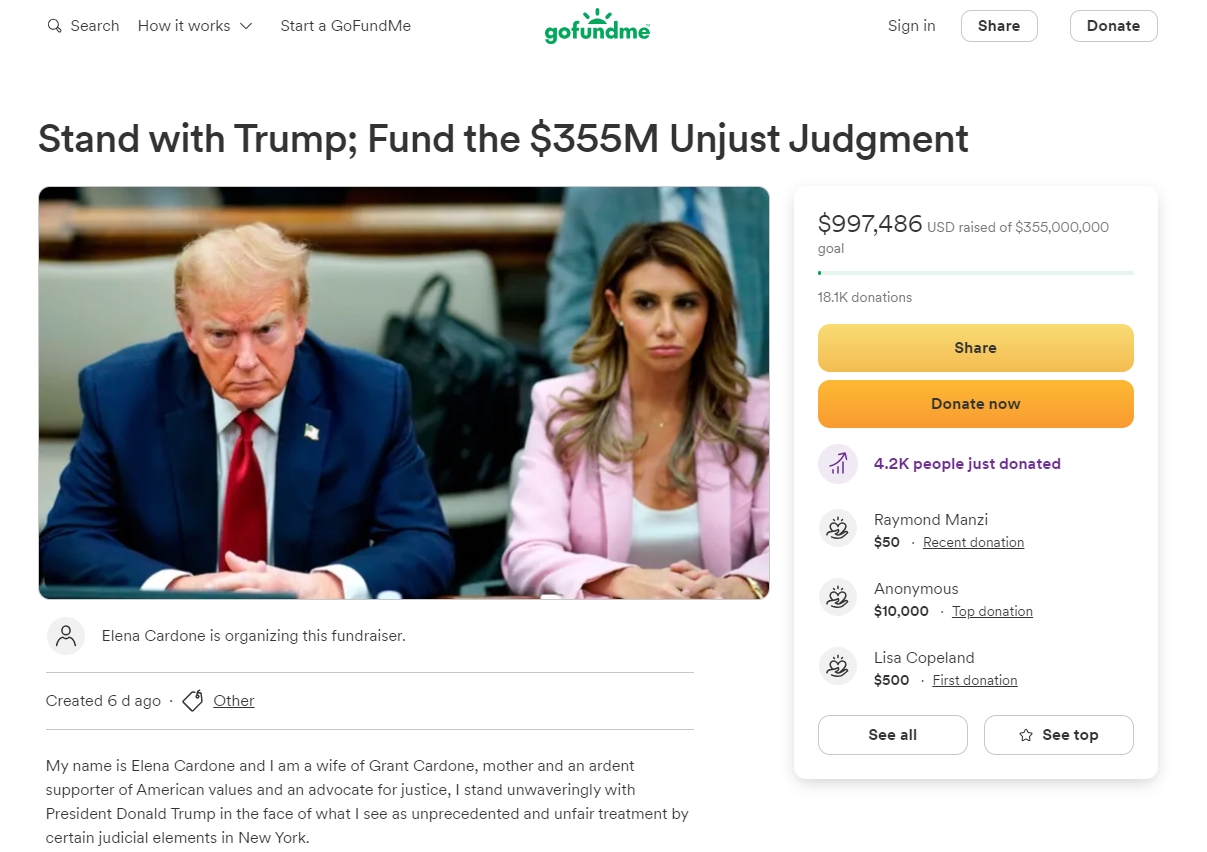Click the See all donations button
This screenshot has width=1207, height=852.
tap(892, 735)
